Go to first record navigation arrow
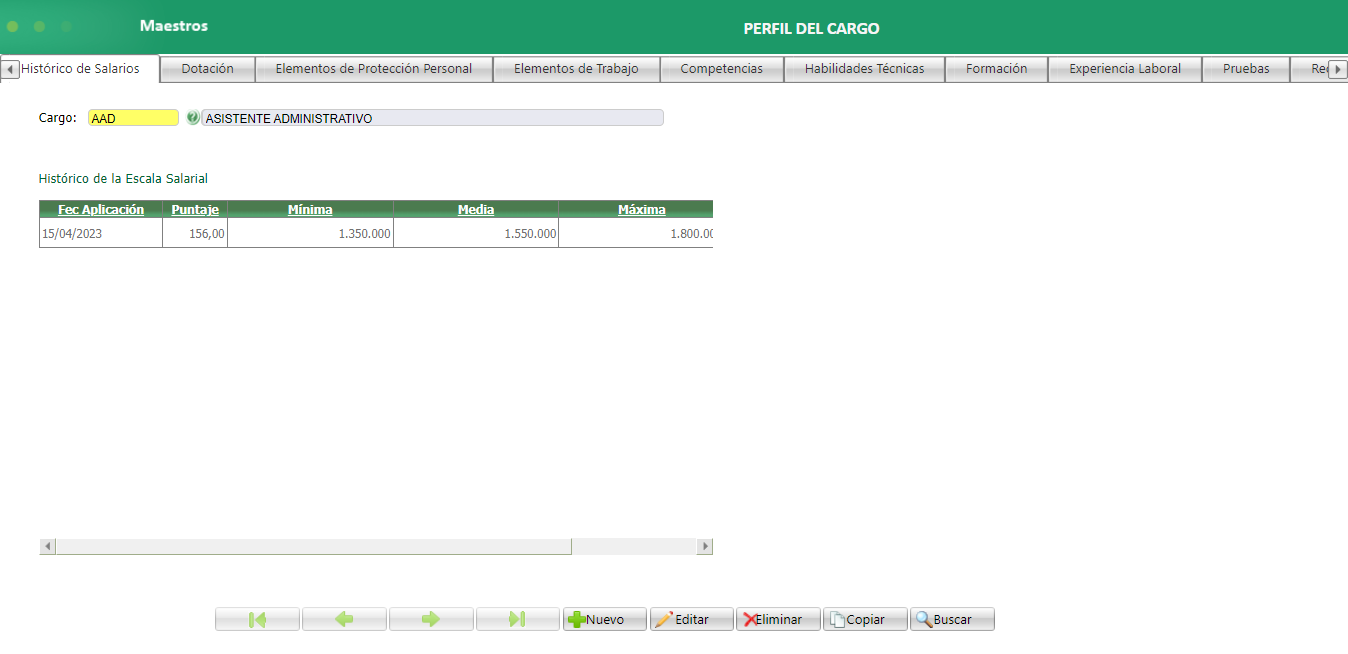 tap(257, 619)
